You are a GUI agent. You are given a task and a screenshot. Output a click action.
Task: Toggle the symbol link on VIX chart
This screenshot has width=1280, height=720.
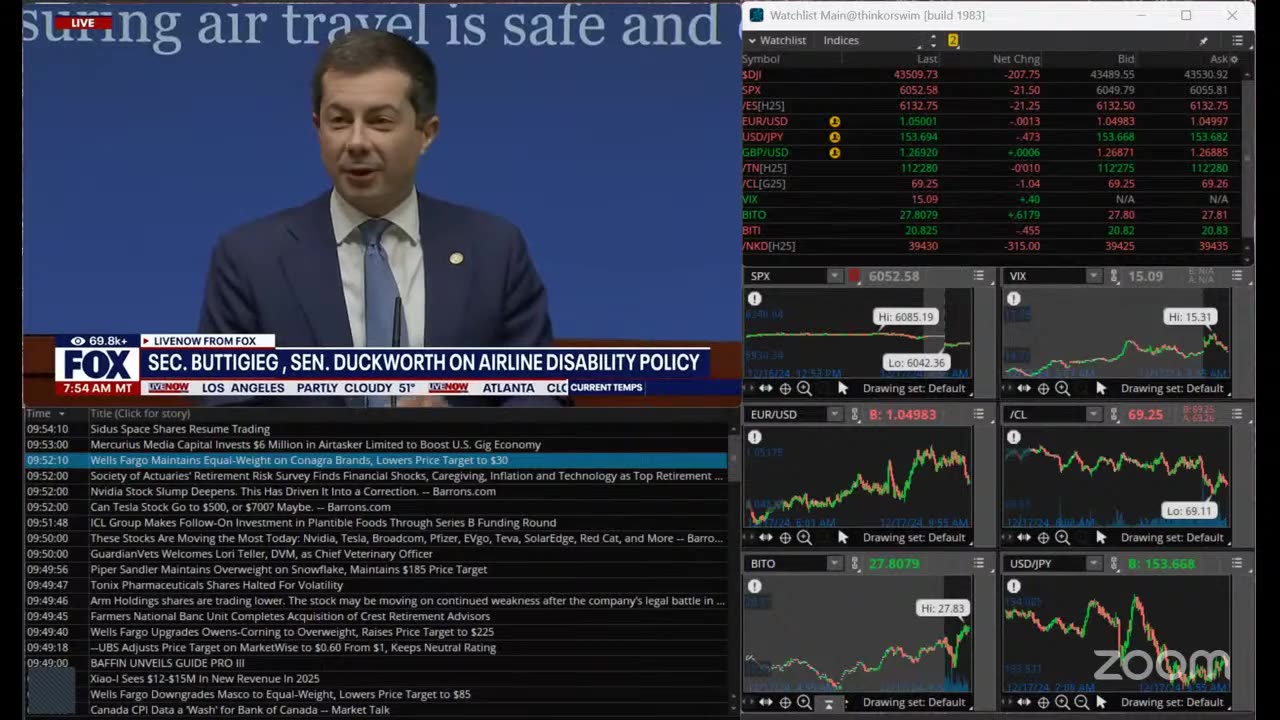(1113, 276)
